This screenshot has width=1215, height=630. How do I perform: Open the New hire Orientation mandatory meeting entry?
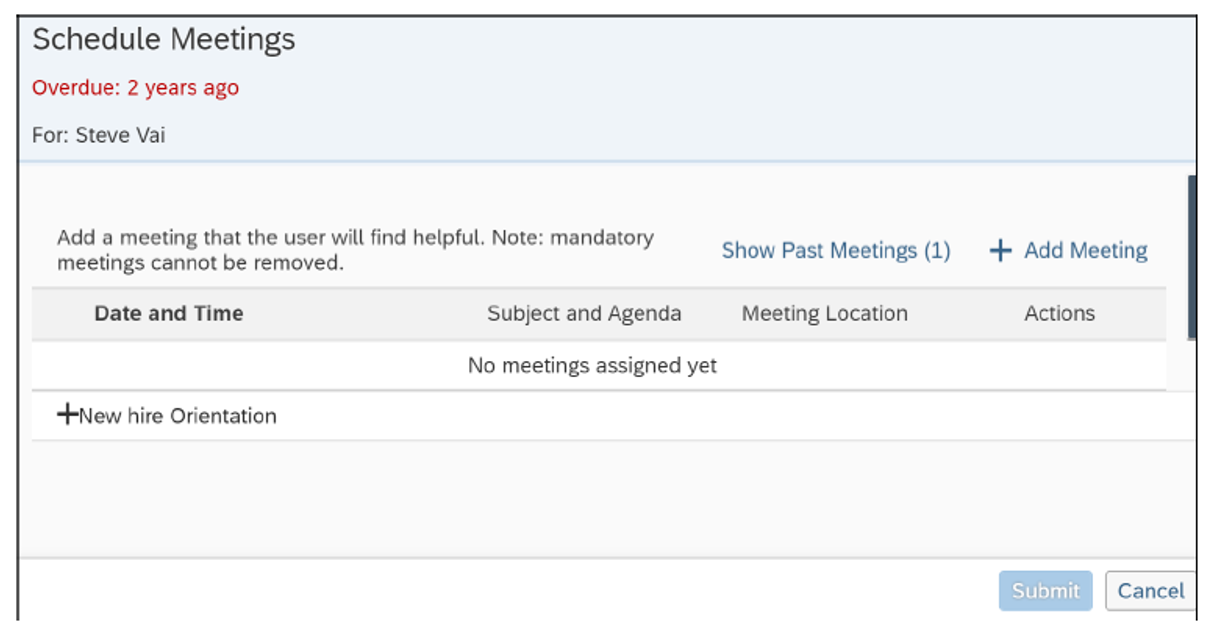coord(178,415)
